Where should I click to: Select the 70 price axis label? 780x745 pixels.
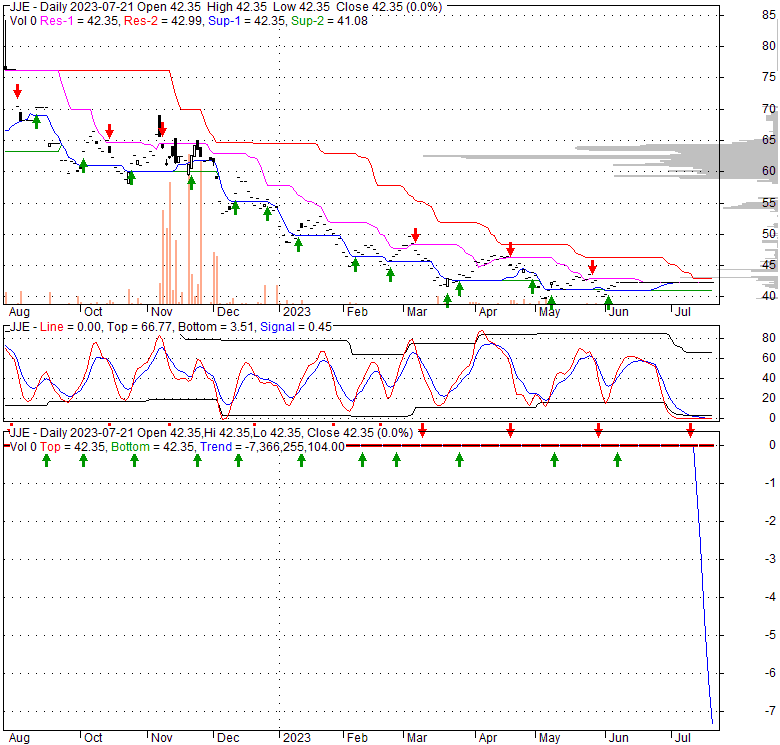769,108
